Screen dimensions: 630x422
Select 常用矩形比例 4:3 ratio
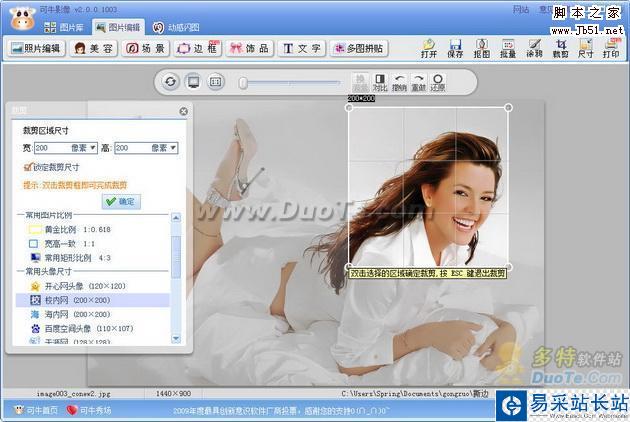(70, 258)
